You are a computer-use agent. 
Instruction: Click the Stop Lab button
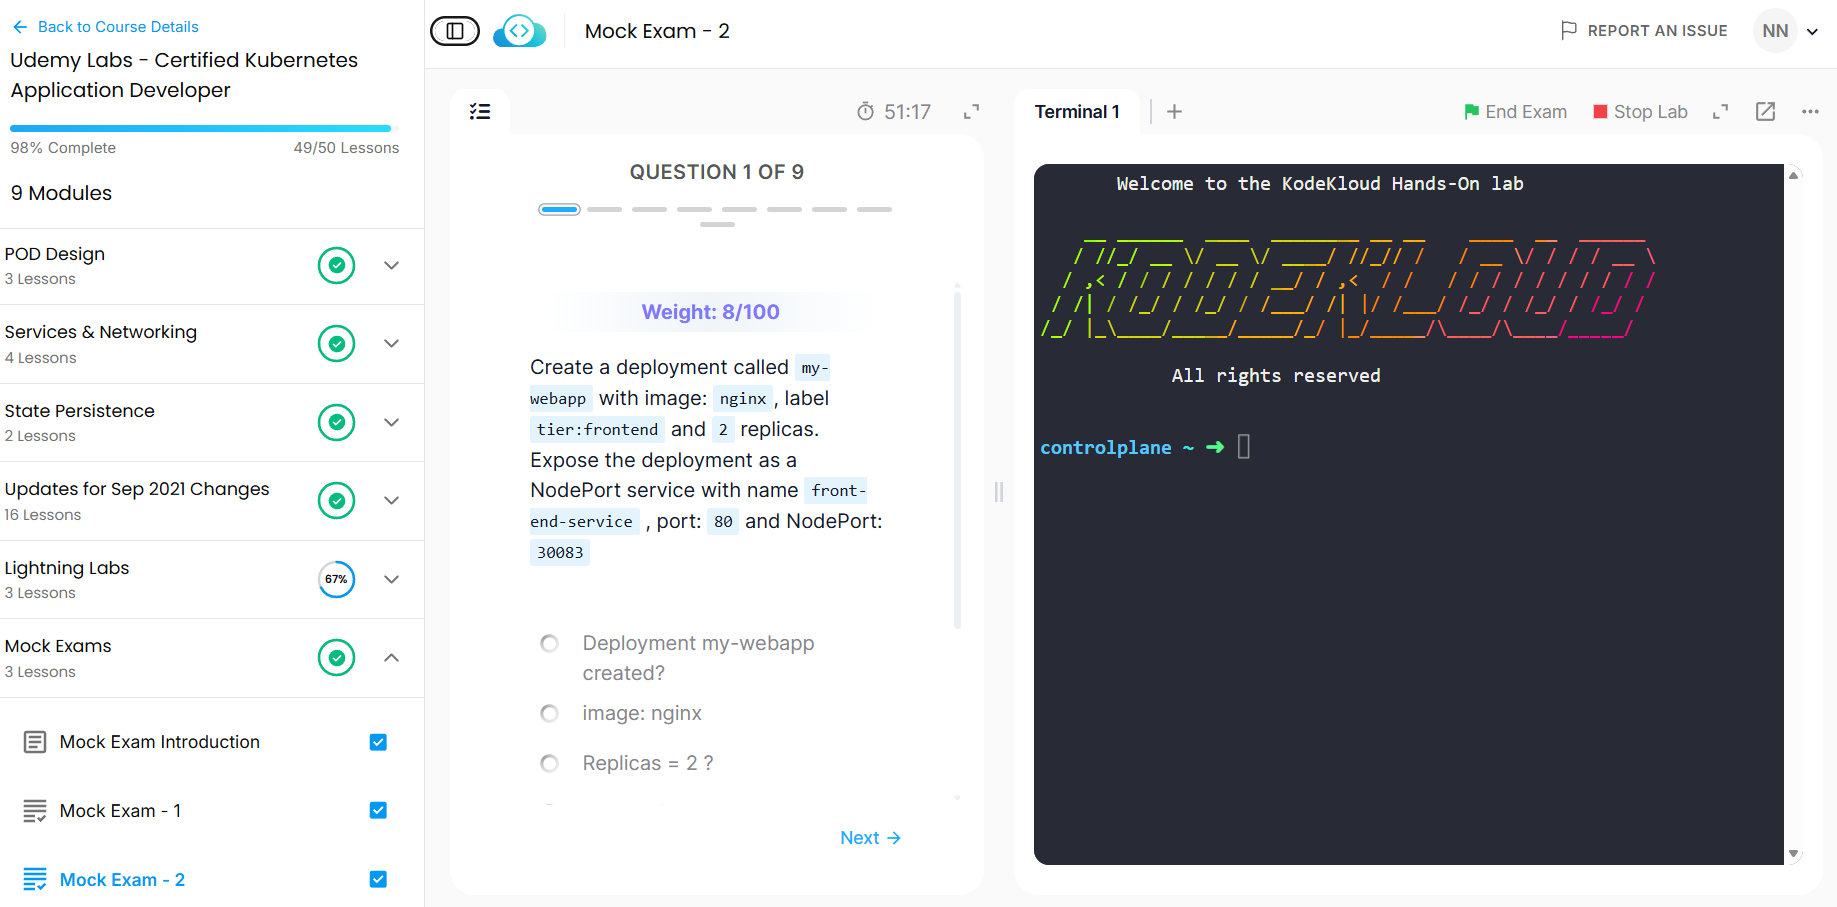(x=1640, y=112)
